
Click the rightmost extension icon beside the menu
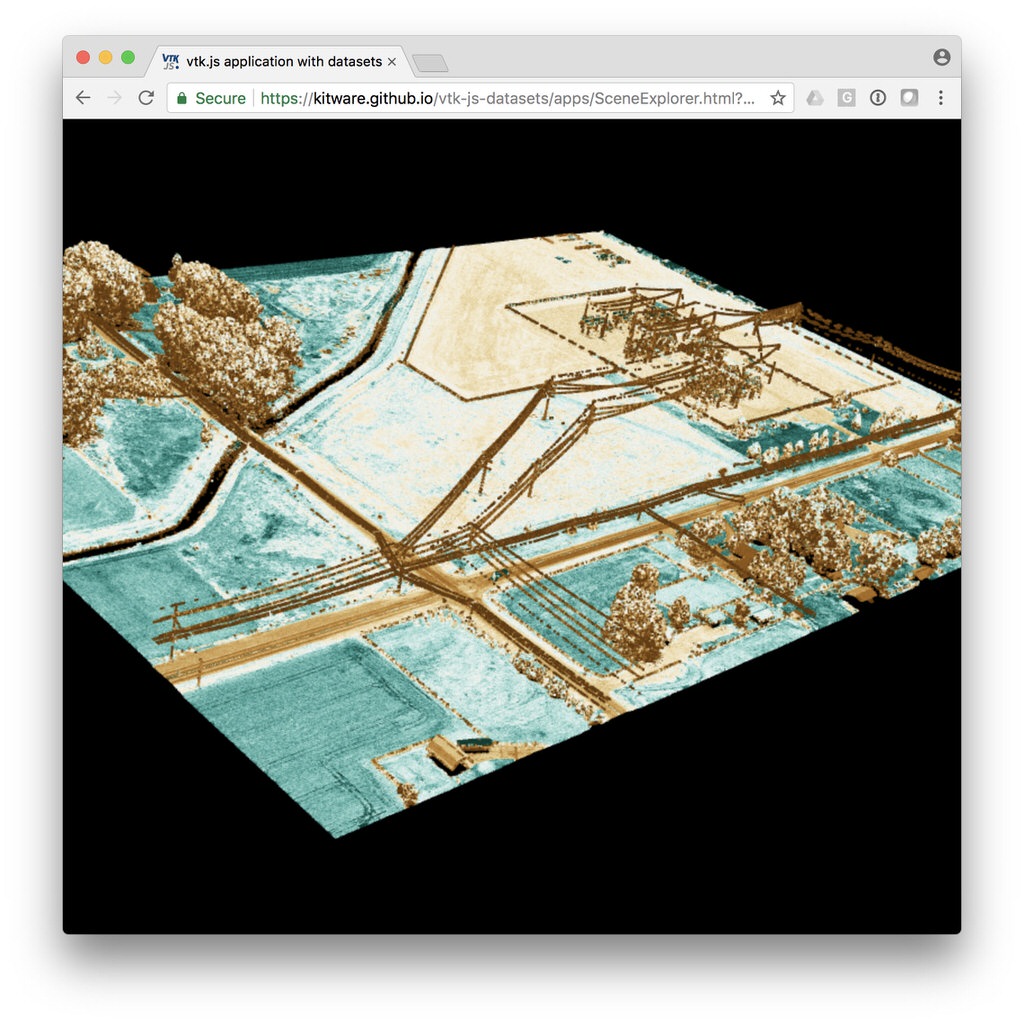(x=908, y=97)
